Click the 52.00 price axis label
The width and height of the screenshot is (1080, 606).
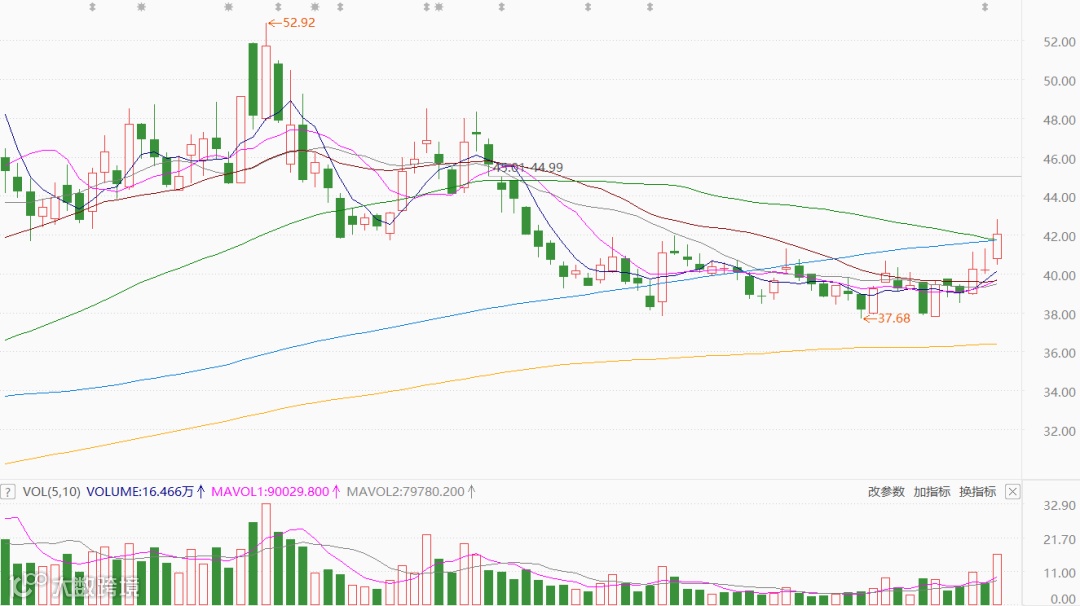coord(1059,42)
